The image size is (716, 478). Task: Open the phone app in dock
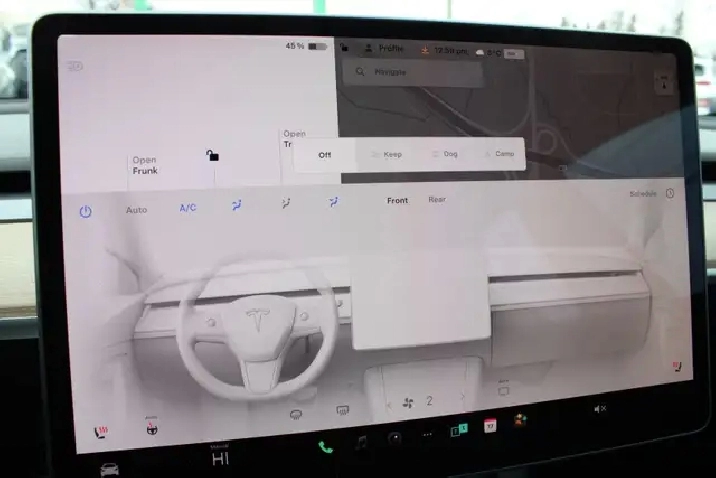(x=325, y=446)
